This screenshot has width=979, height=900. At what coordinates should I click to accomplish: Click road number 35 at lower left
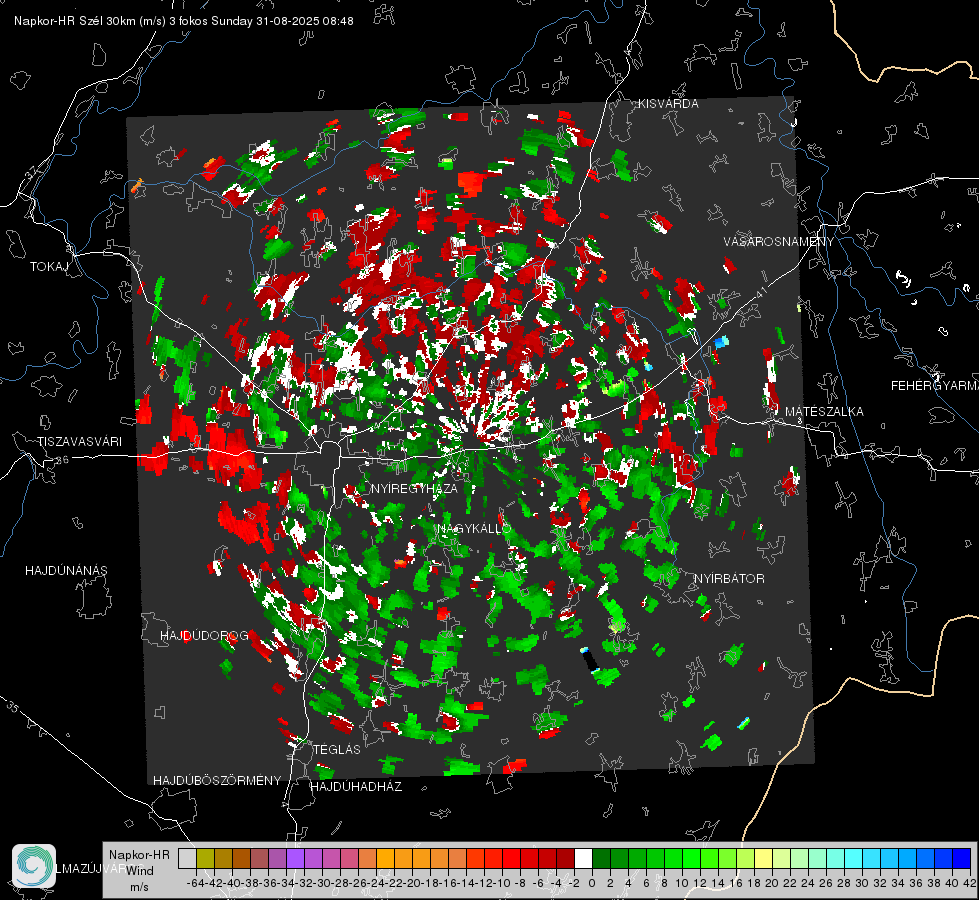click(12, 706)
